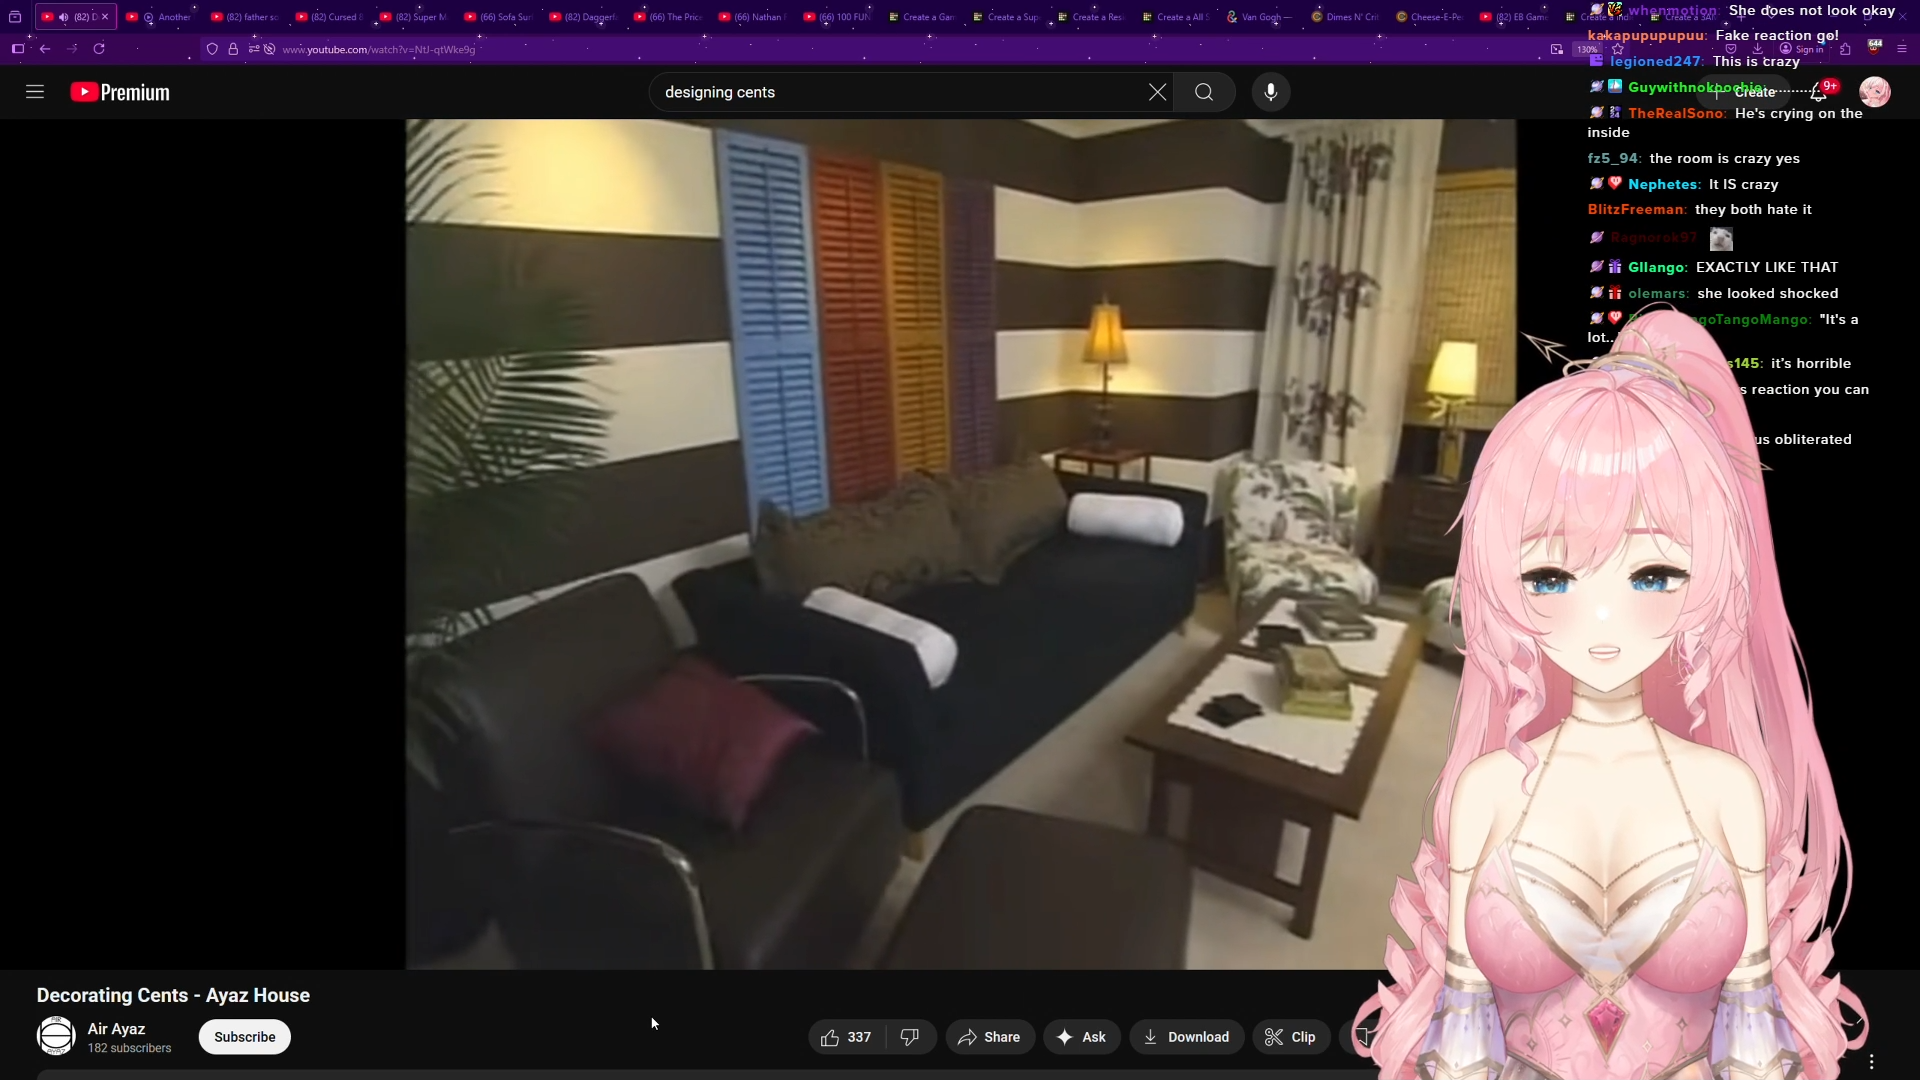Open the tracking protection shield icon
The height and width of the screenshot is (1080, 1920).
click(212, 49)
